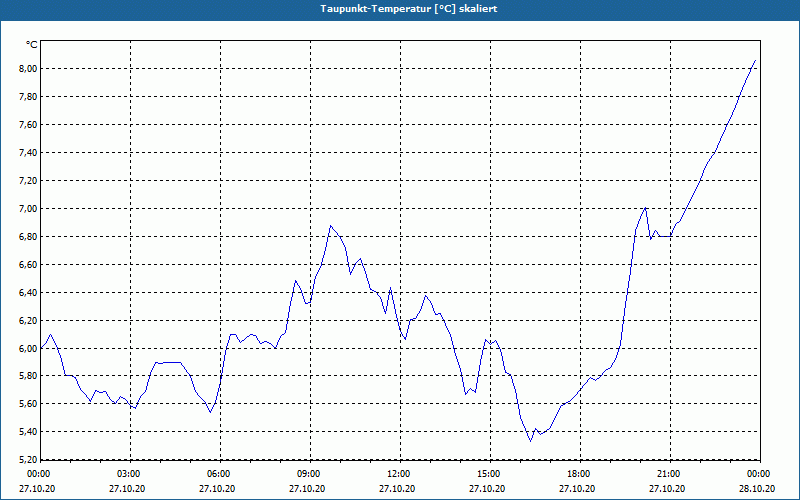
Task: Click the 5,20 y-axis label
Action: pyautogui.click(x=29, y=460)
